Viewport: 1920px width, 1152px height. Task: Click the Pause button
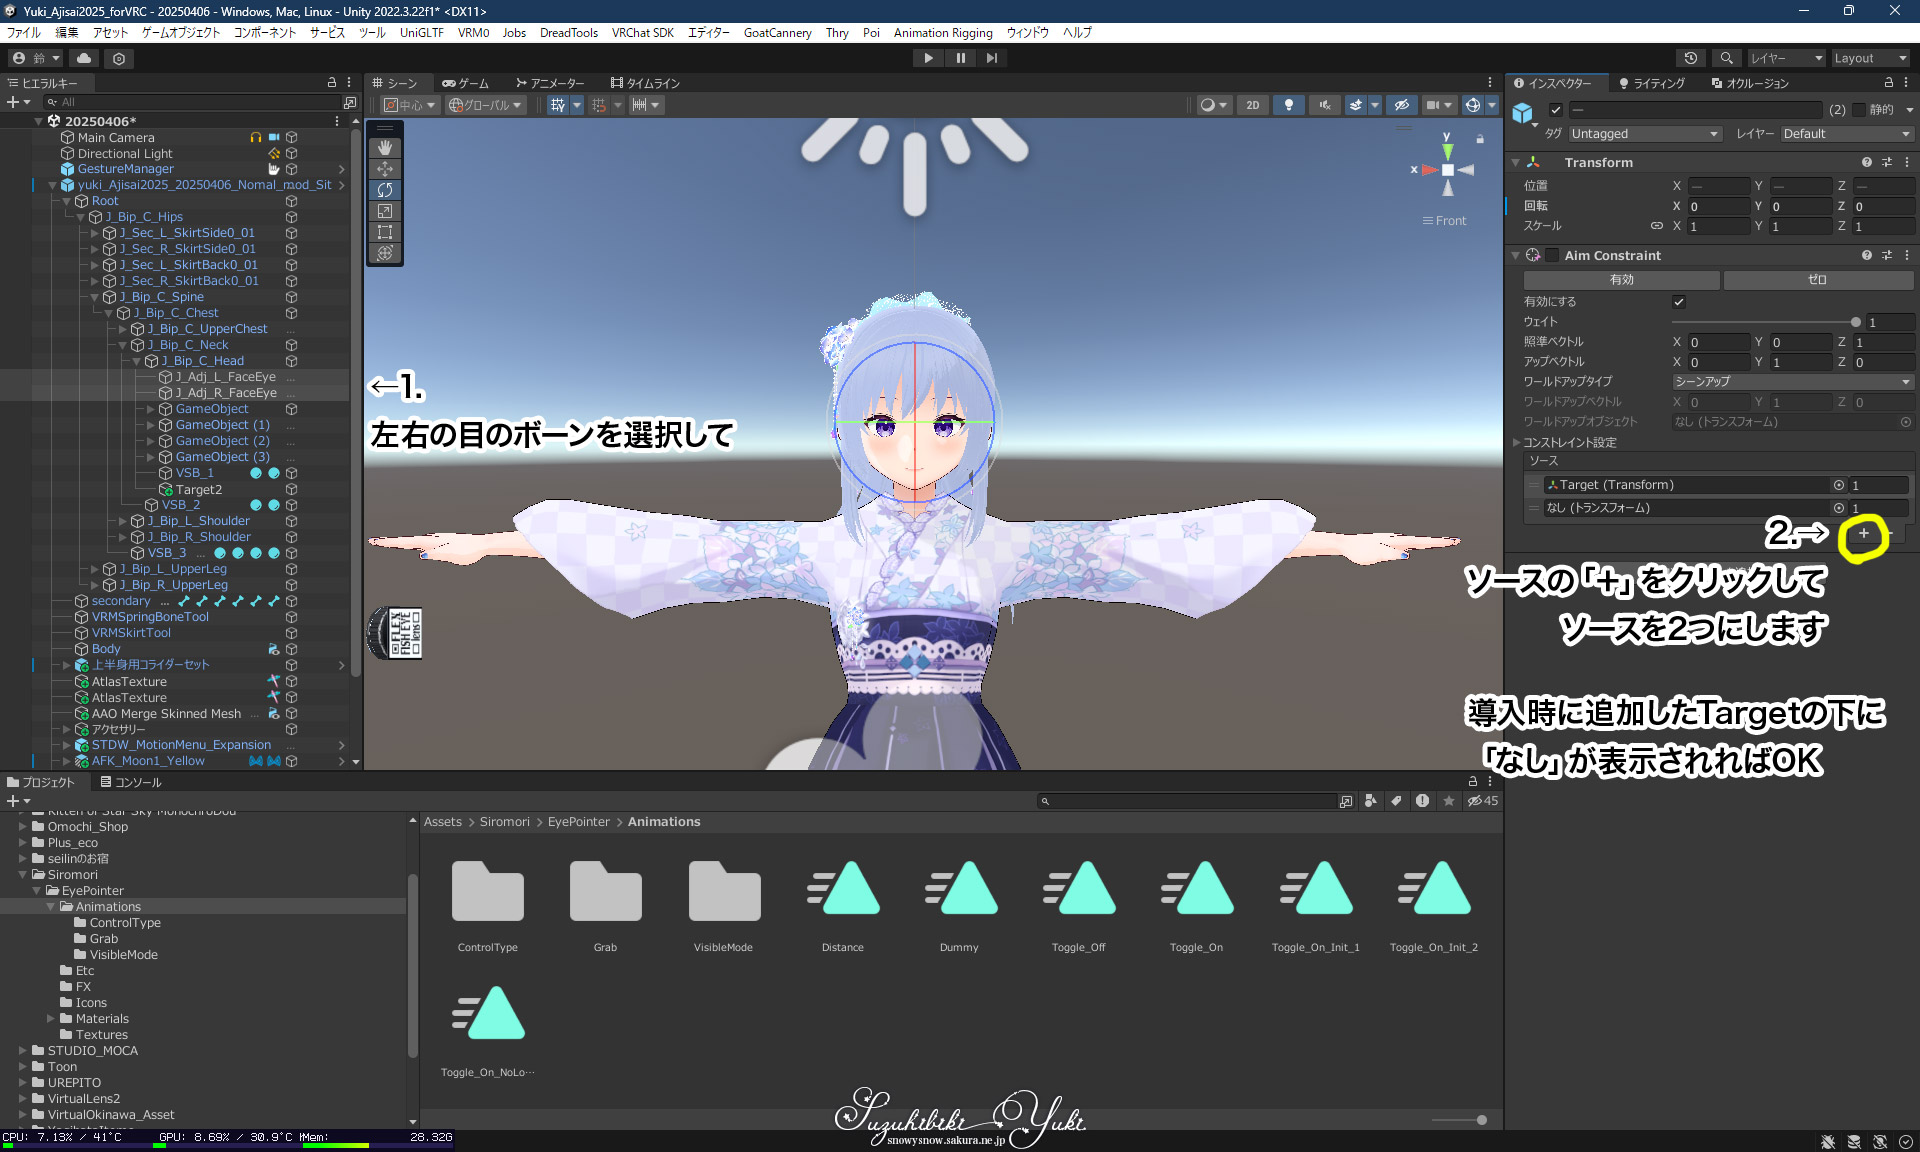[x=960, y=58]
